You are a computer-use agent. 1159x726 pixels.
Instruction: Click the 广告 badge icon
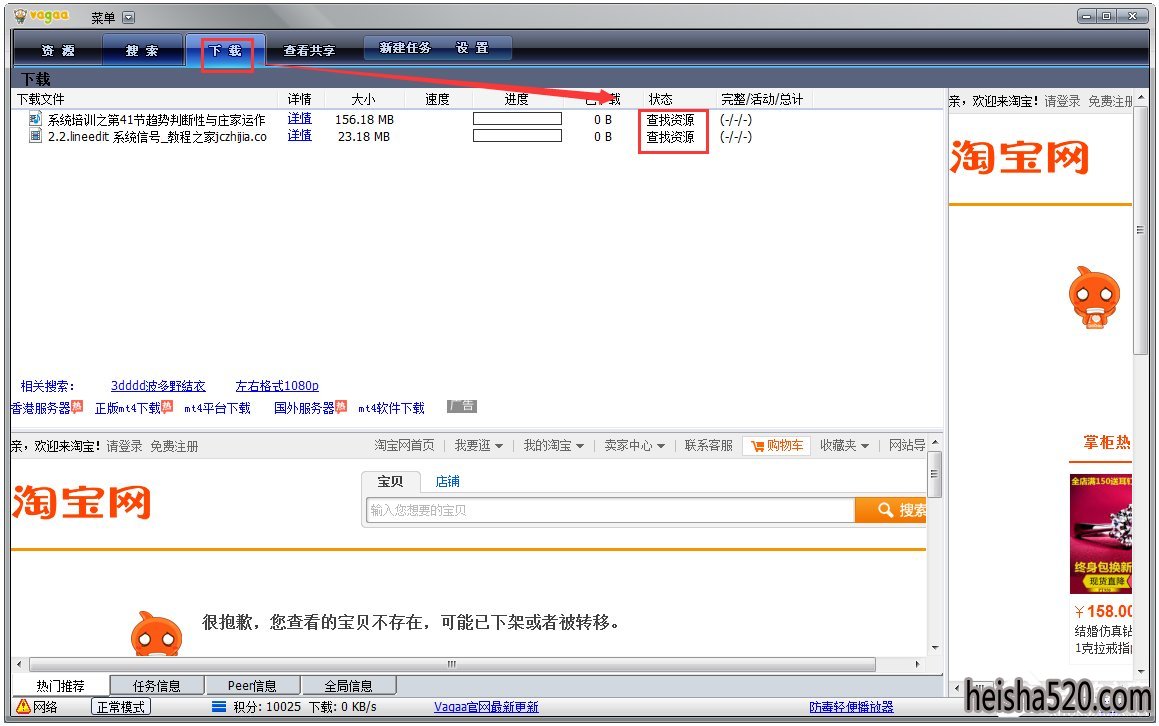(x=462, y=407)
